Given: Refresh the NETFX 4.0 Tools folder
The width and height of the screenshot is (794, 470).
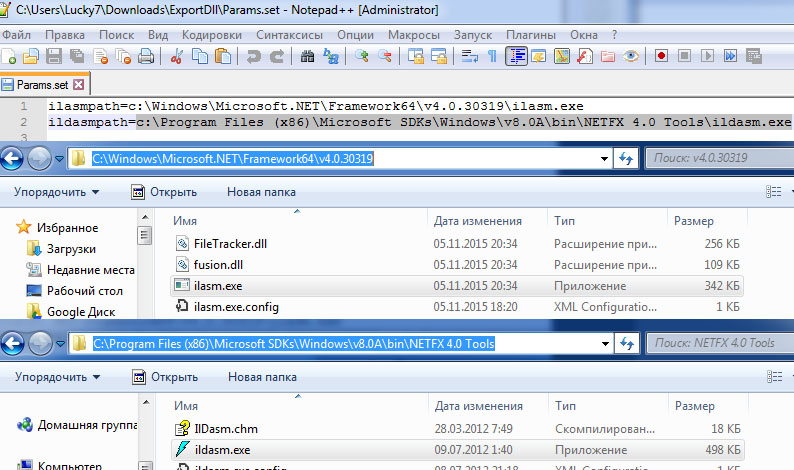Looking at the screenshot, I should pyautogui.click(x=627, y=344).
